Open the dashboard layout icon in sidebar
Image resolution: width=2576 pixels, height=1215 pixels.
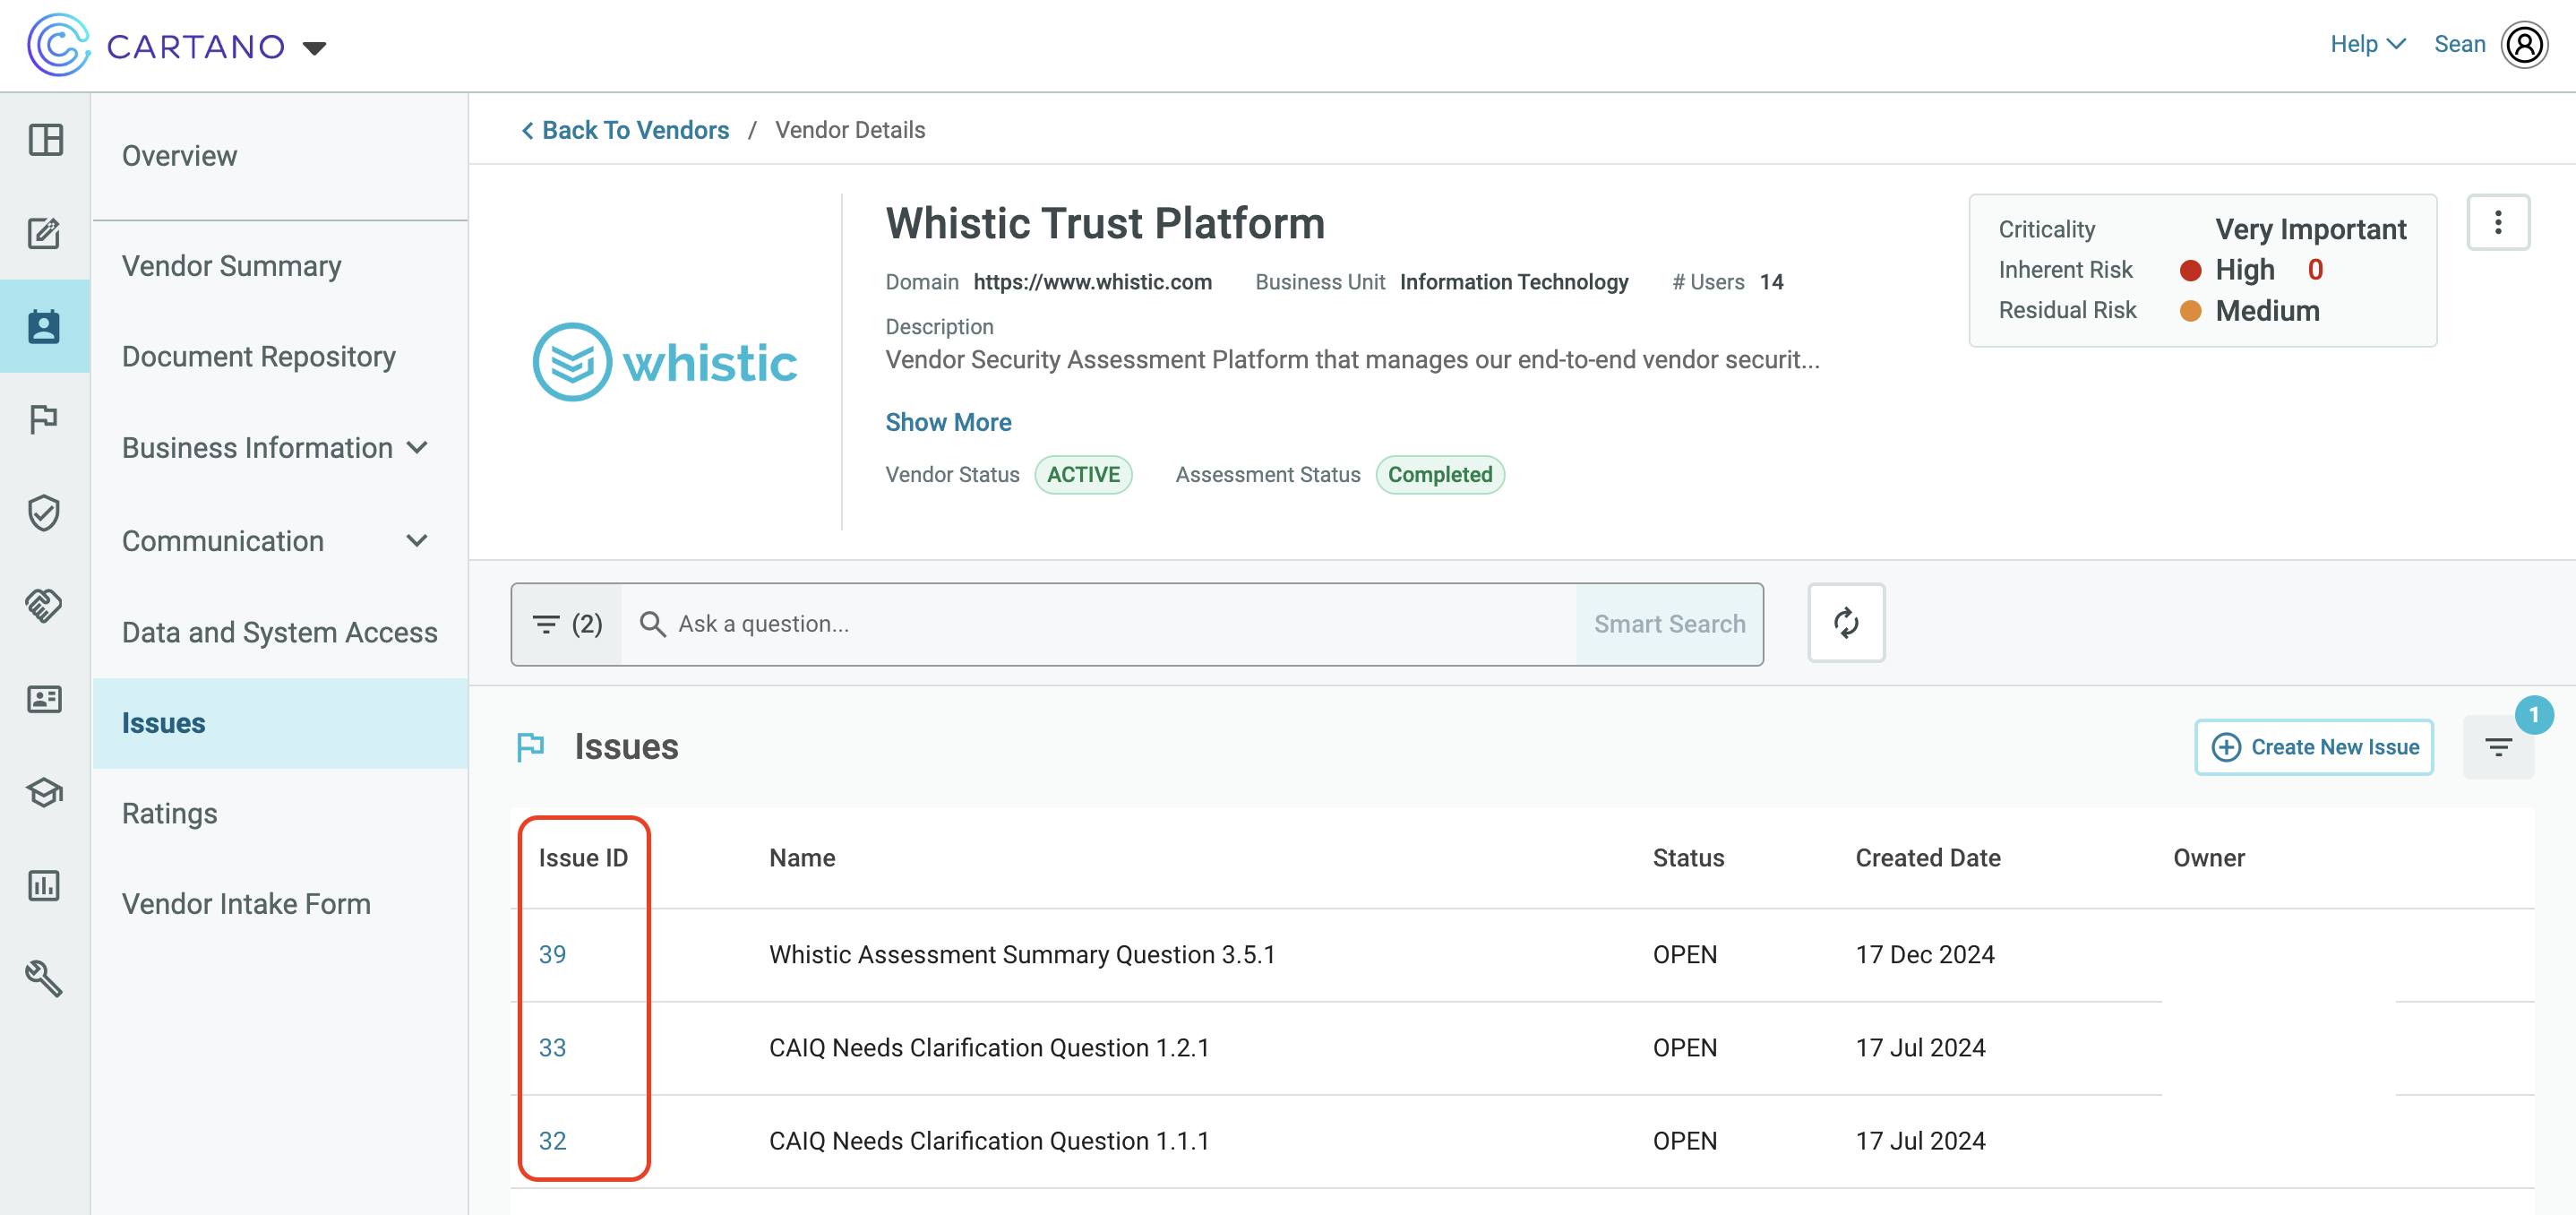tap(45, 139)
